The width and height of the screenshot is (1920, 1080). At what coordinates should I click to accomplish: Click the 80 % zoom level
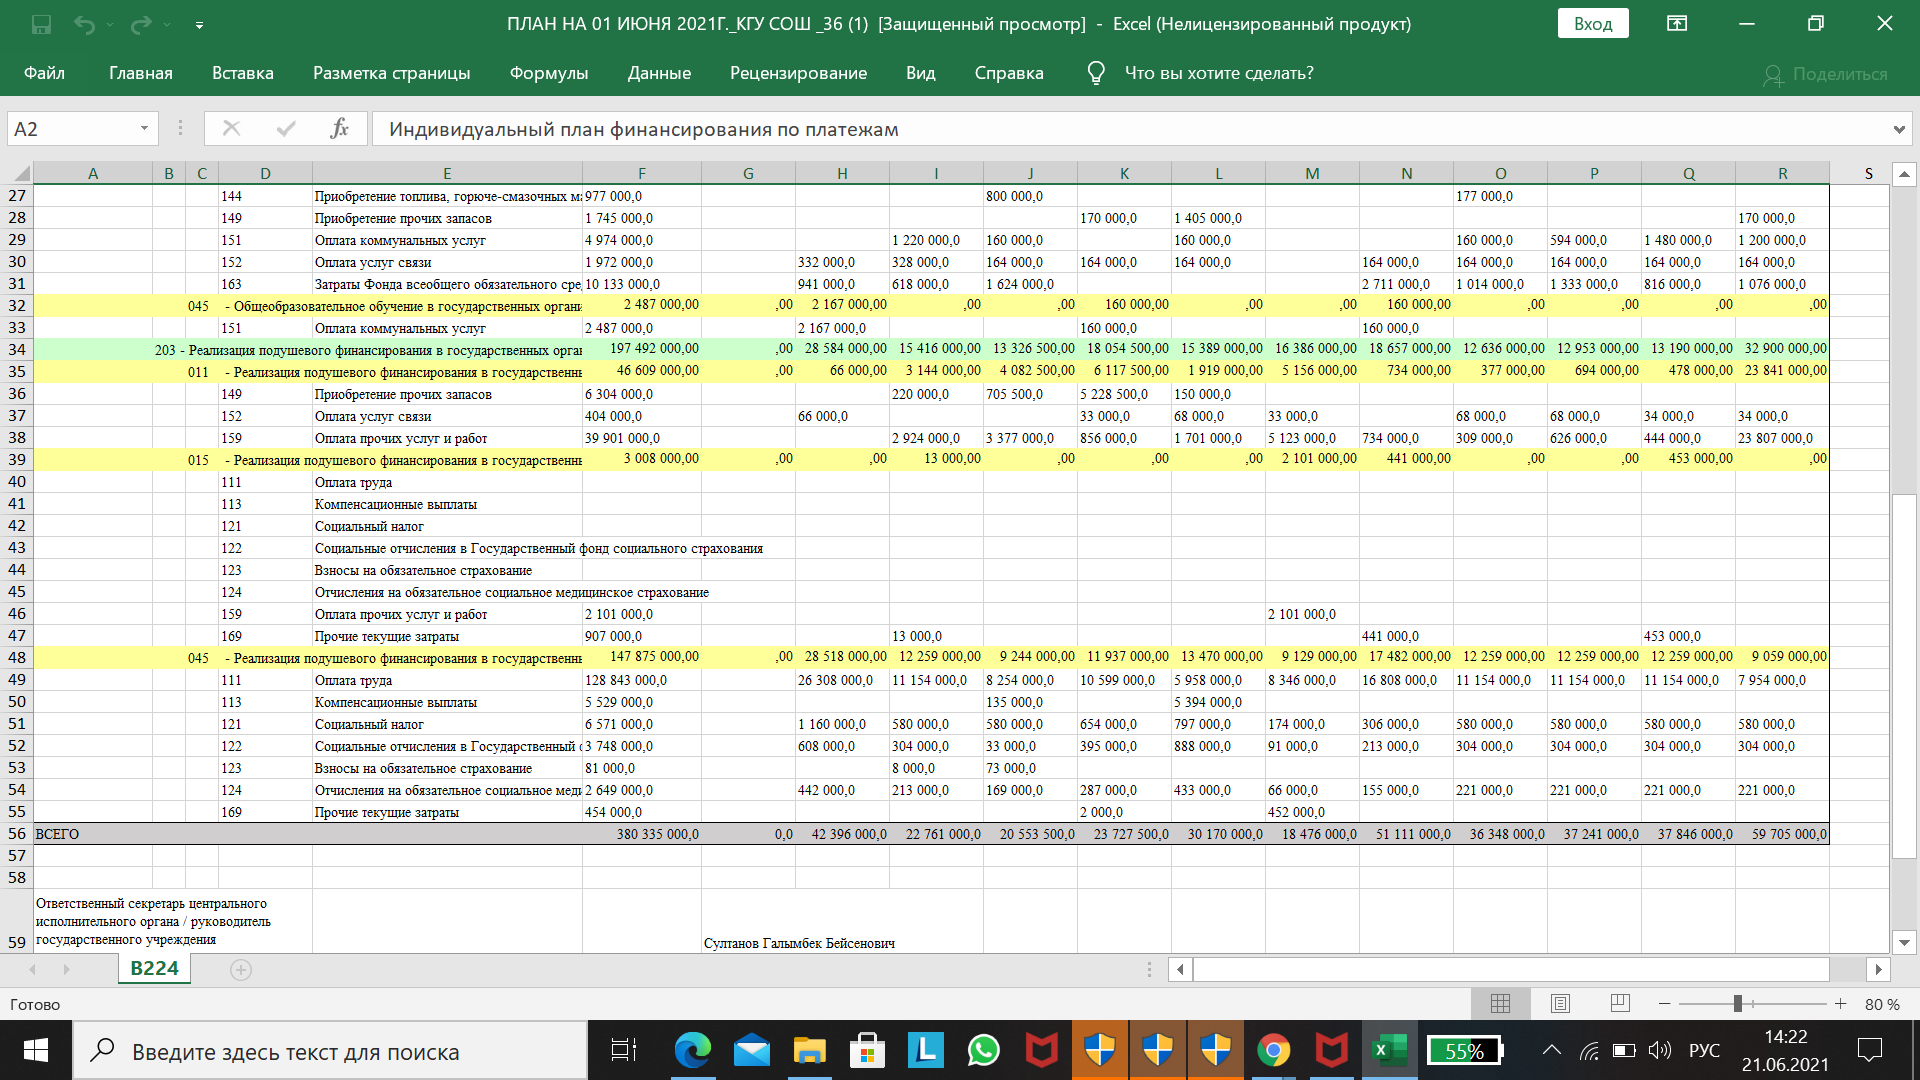1882,1004
